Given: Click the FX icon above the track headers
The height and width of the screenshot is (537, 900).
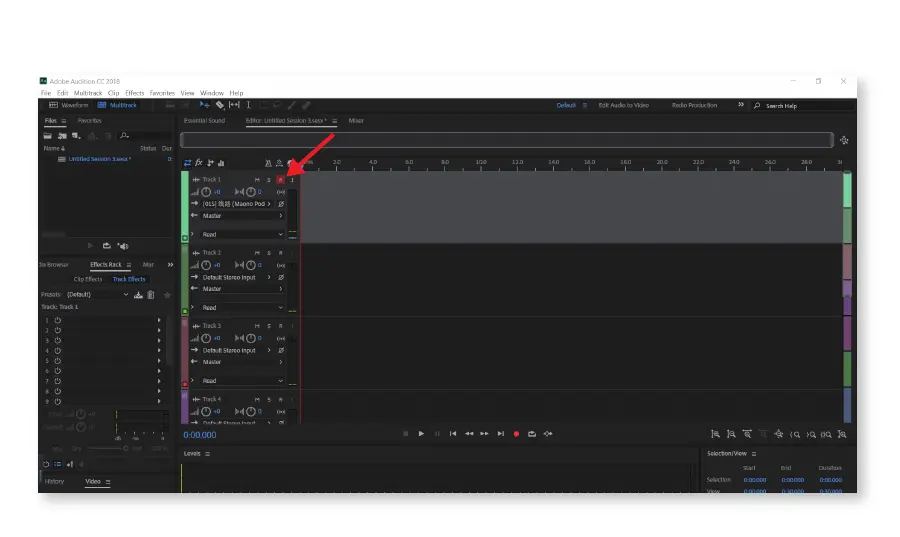Looking at the screenshot, I should 198,162.
